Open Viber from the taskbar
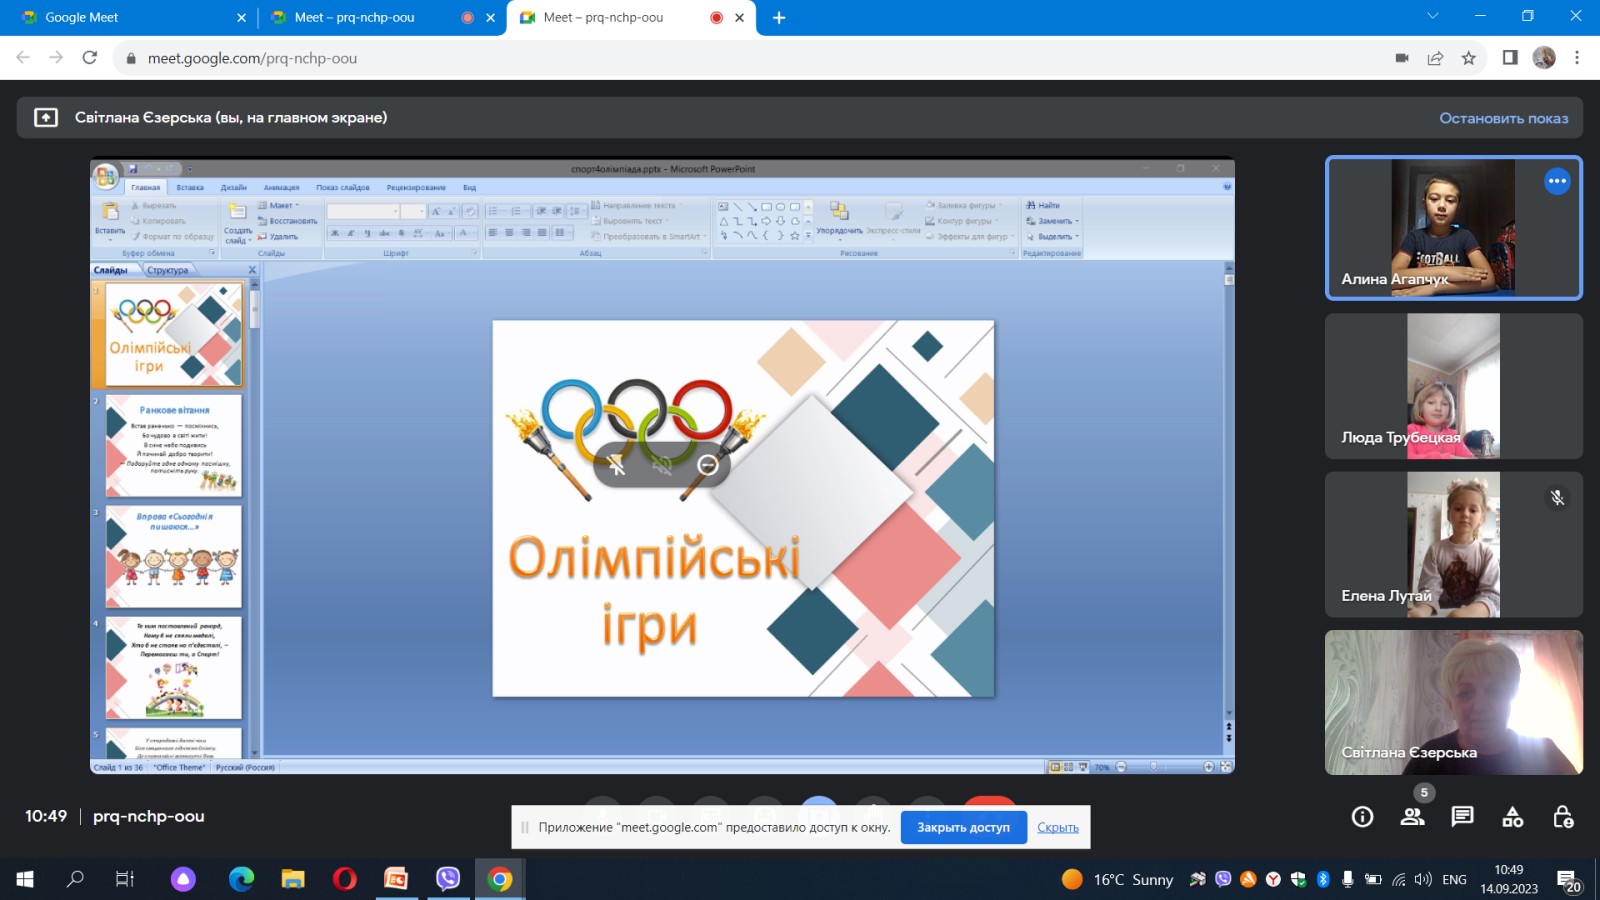Image resolution: width=1600 pixels, height=900 pixels. click(448, 879)
